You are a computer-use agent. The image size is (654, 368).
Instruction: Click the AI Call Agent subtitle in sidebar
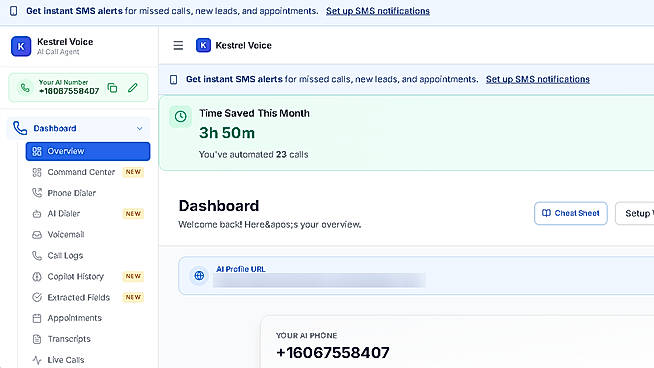(58, 52)
